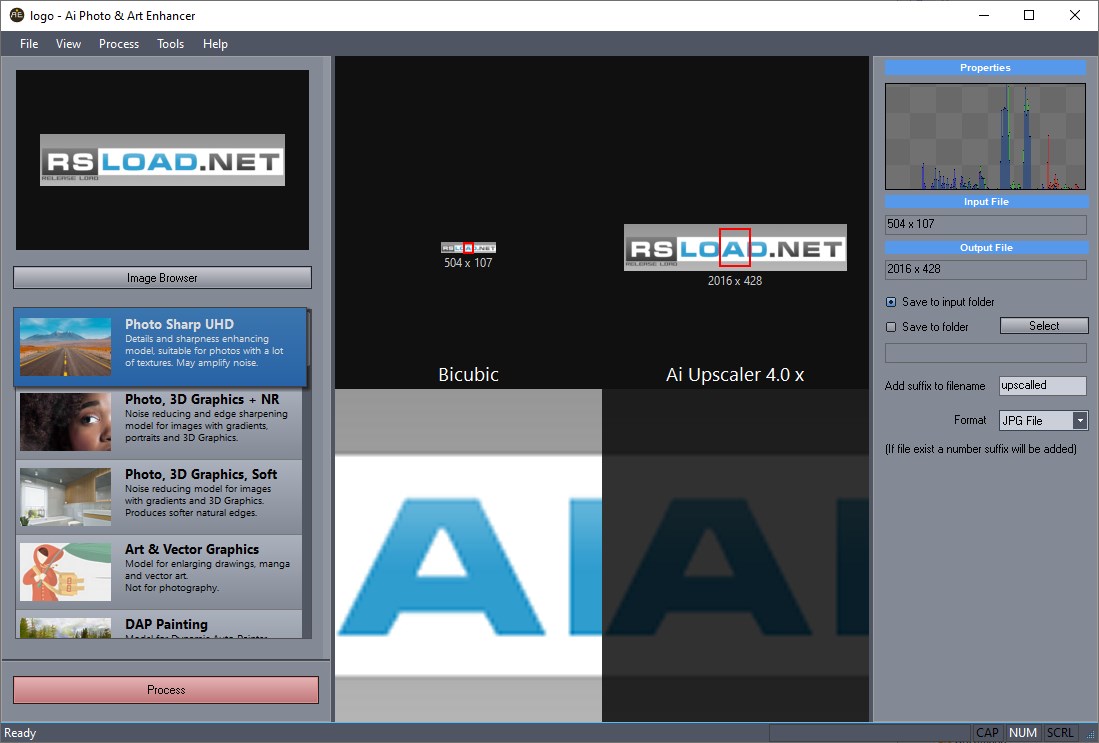Click the Art & Vector Graphics description text
Image resolution: width=1099 pixels, height=743 pixels.
tap(207, 575)
